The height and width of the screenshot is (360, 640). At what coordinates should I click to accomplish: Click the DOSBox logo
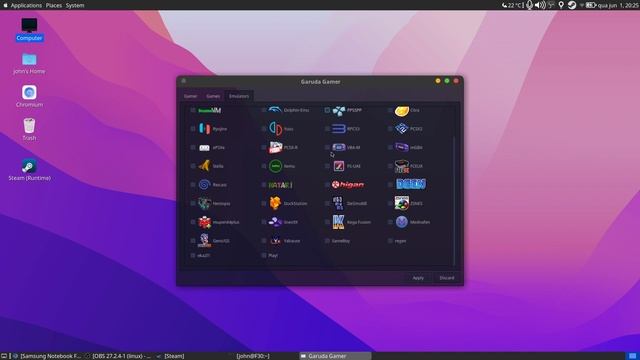tap(411, 184)
